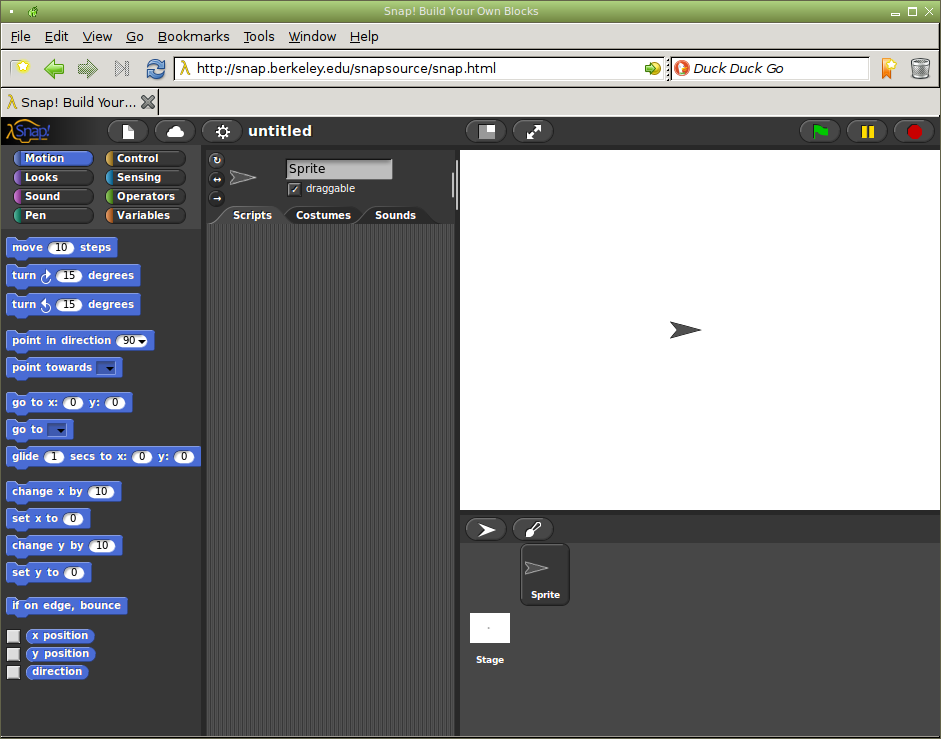Toggle the stage size button

(x=486, y=131)
